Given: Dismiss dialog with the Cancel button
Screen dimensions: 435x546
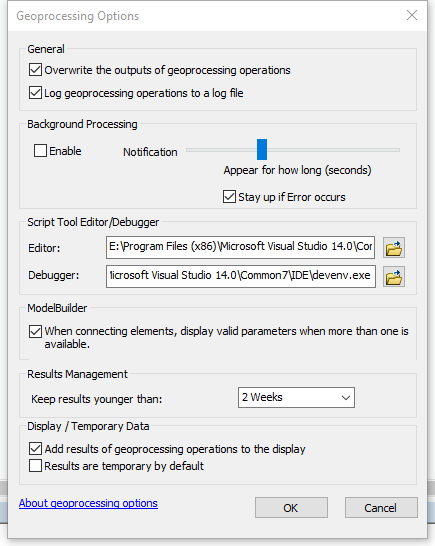Looking at the screenshot, I should (381, 508).
